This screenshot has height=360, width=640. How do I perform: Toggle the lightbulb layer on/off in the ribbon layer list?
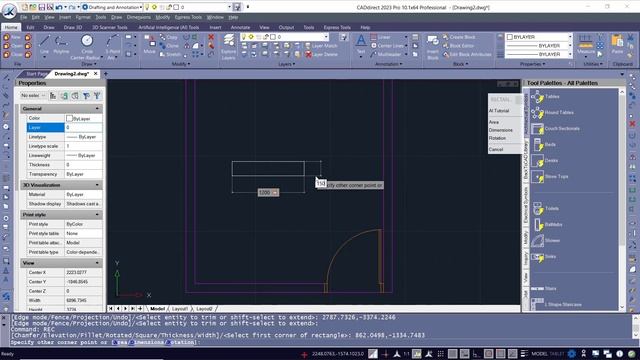click(244, 37)
